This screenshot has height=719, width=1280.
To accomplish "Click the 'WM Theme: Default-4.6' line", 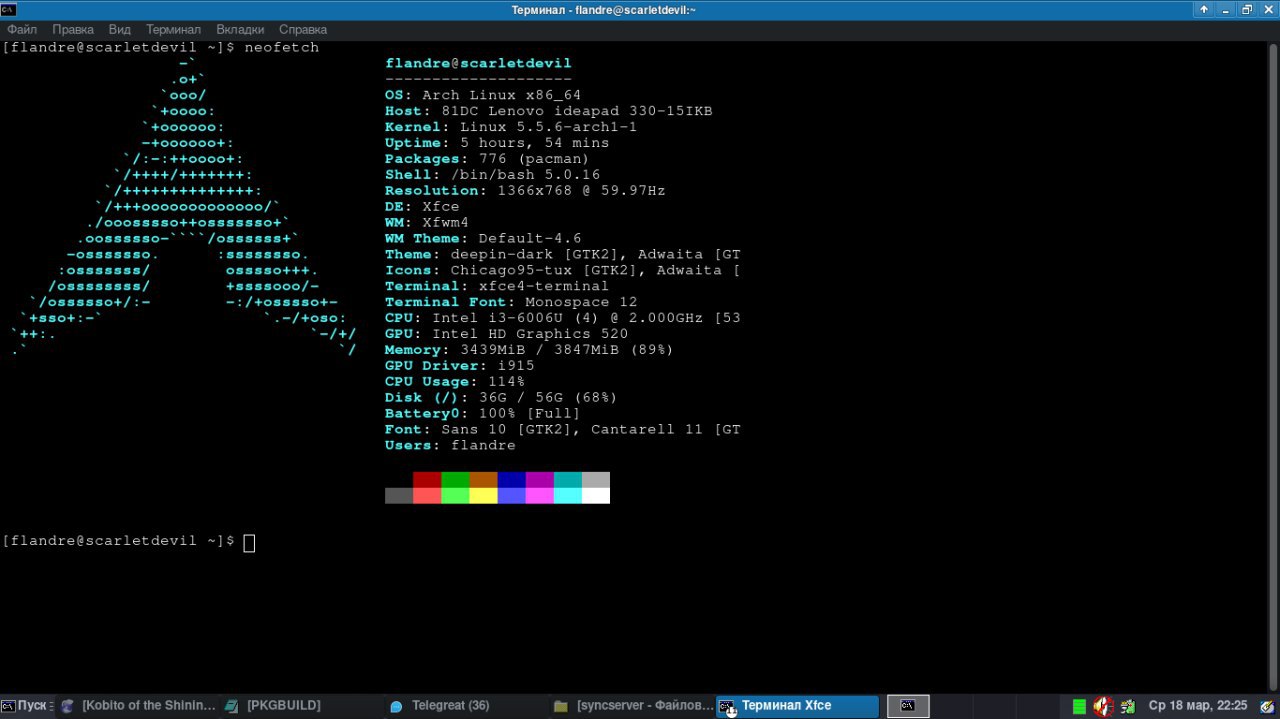I will (483, 239).
